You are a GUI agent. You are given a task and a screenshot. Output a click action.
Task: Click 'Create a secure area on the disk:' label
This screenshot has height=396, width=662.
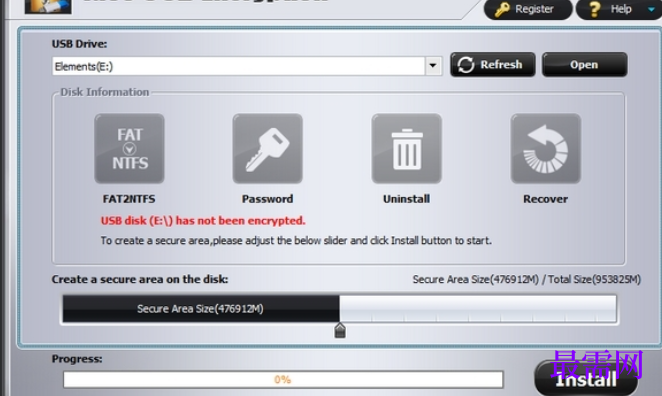click(140, 279)
